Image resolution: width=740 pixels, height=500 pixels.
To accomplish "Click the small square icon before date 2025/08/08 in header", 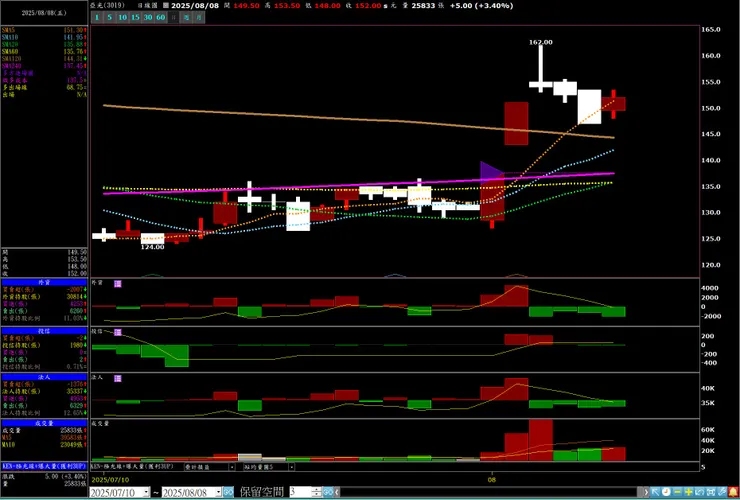I will click(x=165, y=6).
